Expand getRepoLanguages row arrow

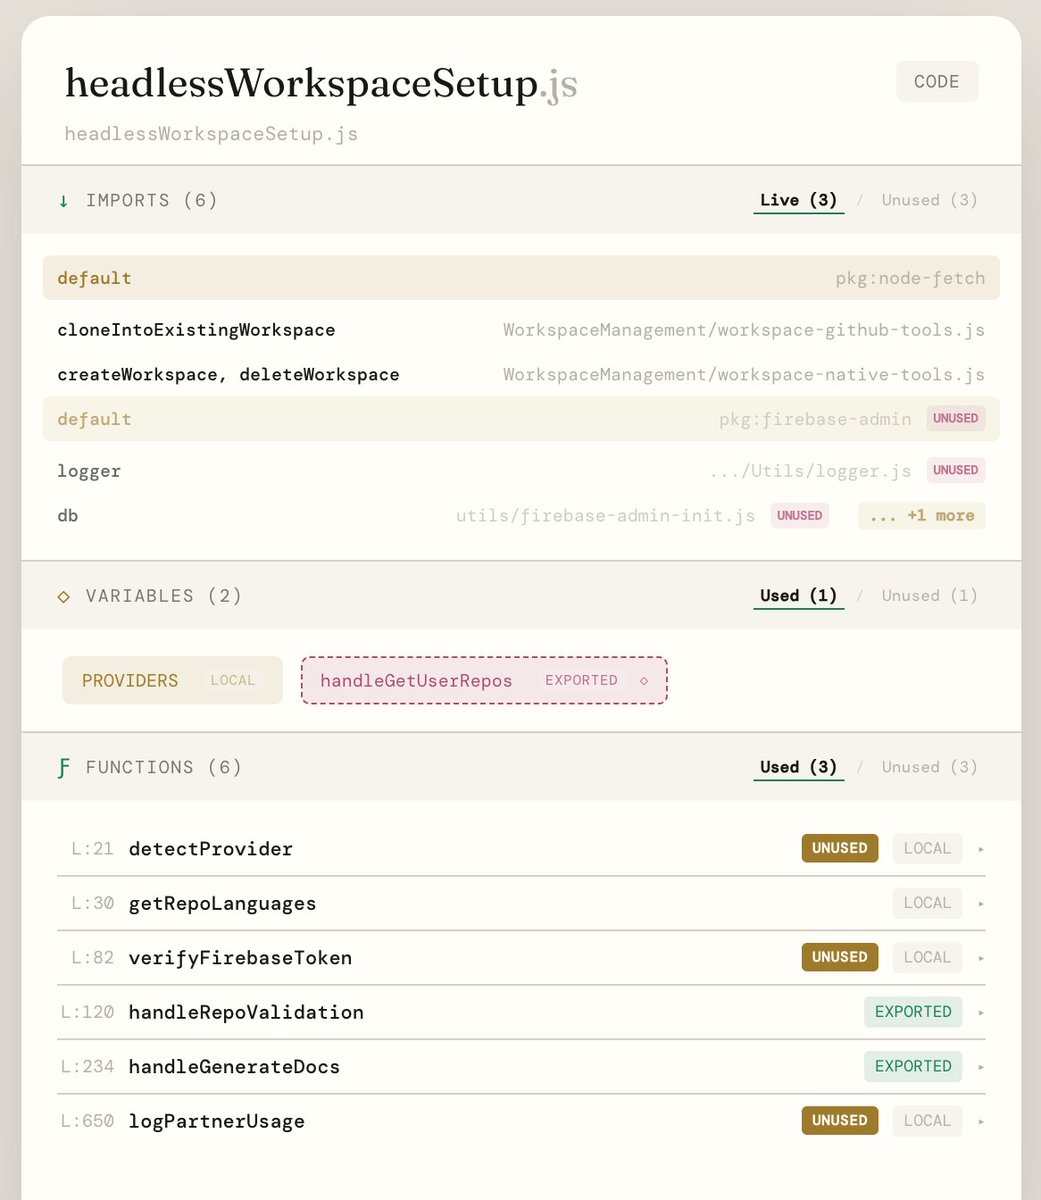[x=981, y=903]
